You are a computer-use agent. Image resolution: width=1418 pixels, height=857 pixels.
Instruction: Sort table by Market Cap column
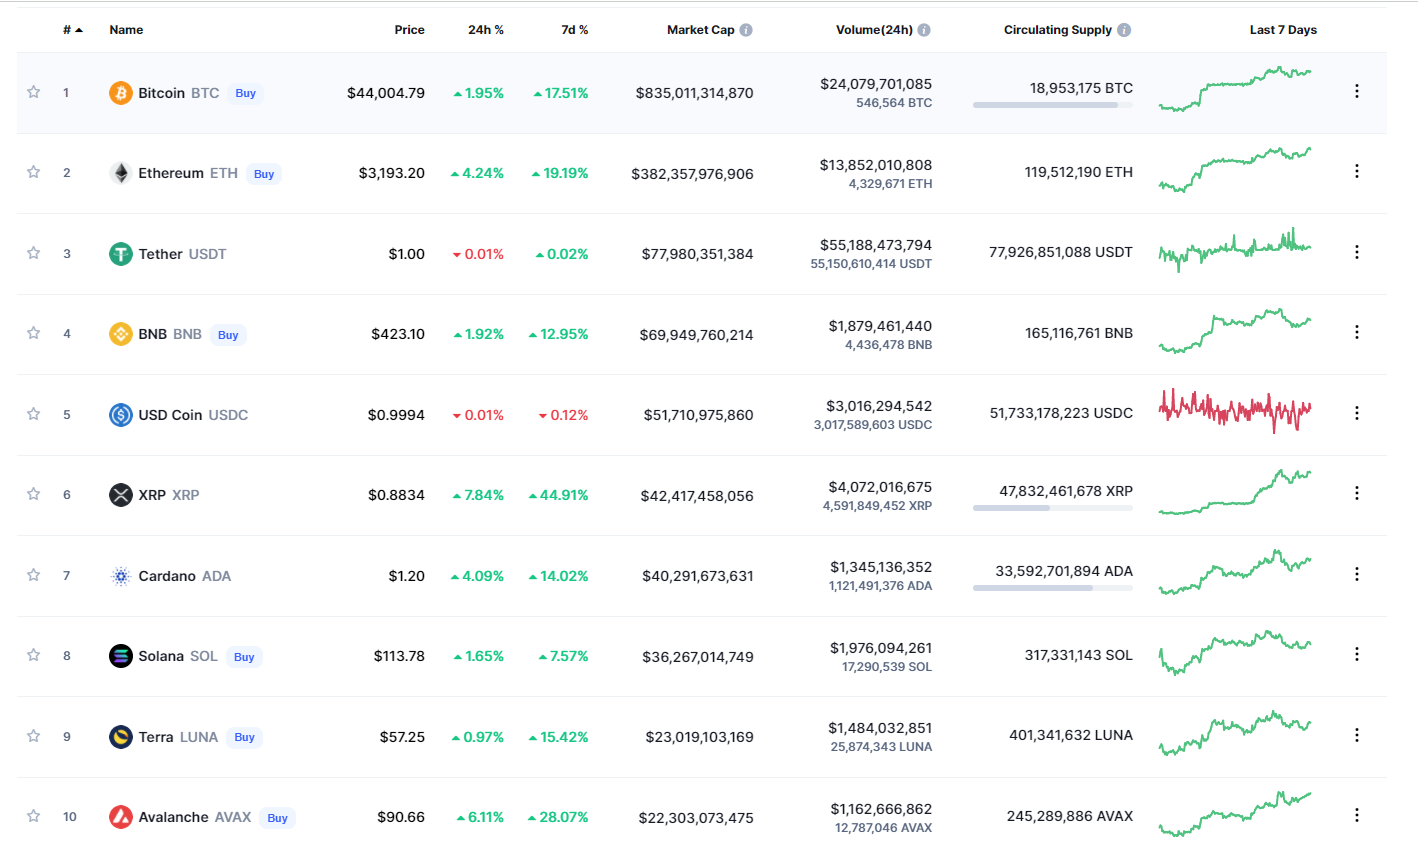click(703, 29)
